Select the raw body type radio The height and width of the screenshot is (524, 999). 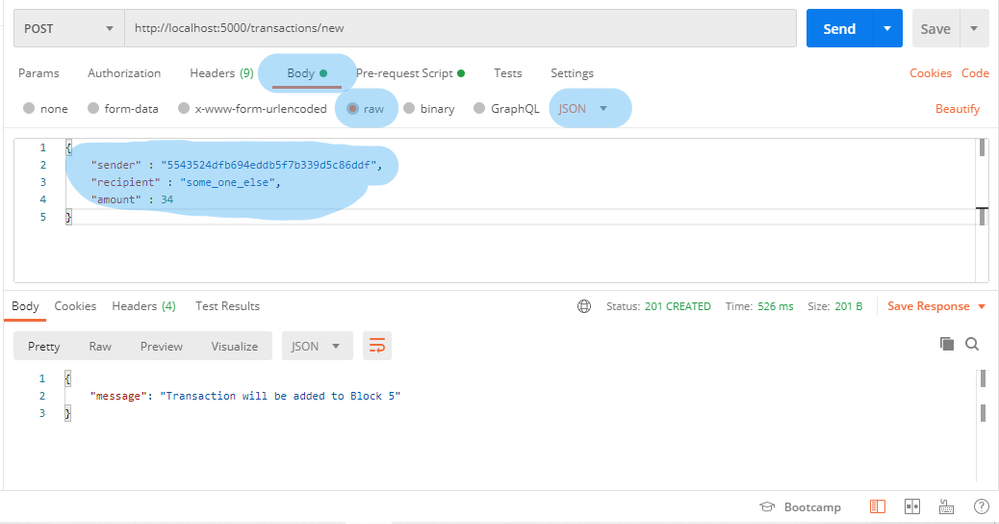pyautogui.click(x=352, y=108)
